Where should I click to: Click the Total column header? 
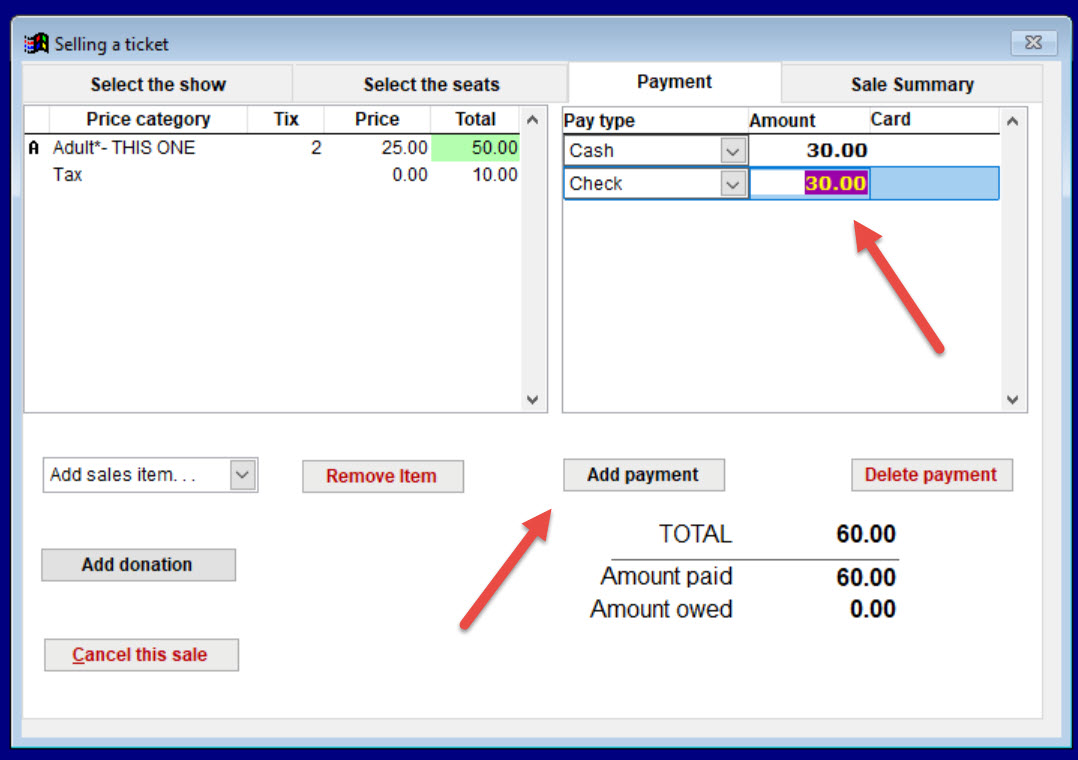click(x=475, y=120)
